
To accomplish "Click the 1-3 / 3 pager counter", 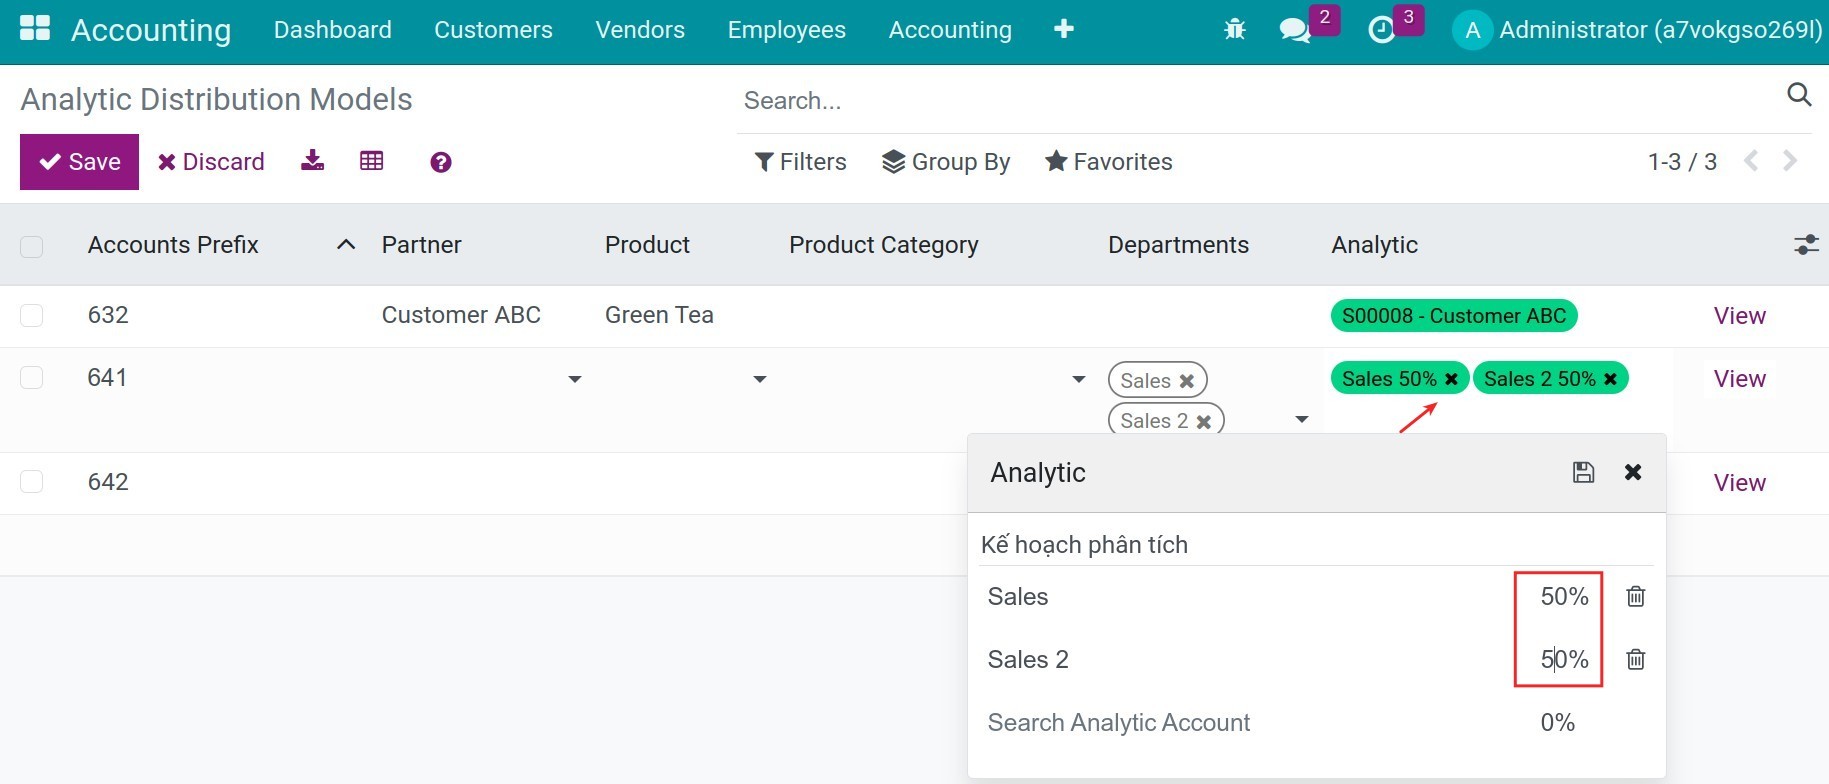I will tap(1682, 162).
